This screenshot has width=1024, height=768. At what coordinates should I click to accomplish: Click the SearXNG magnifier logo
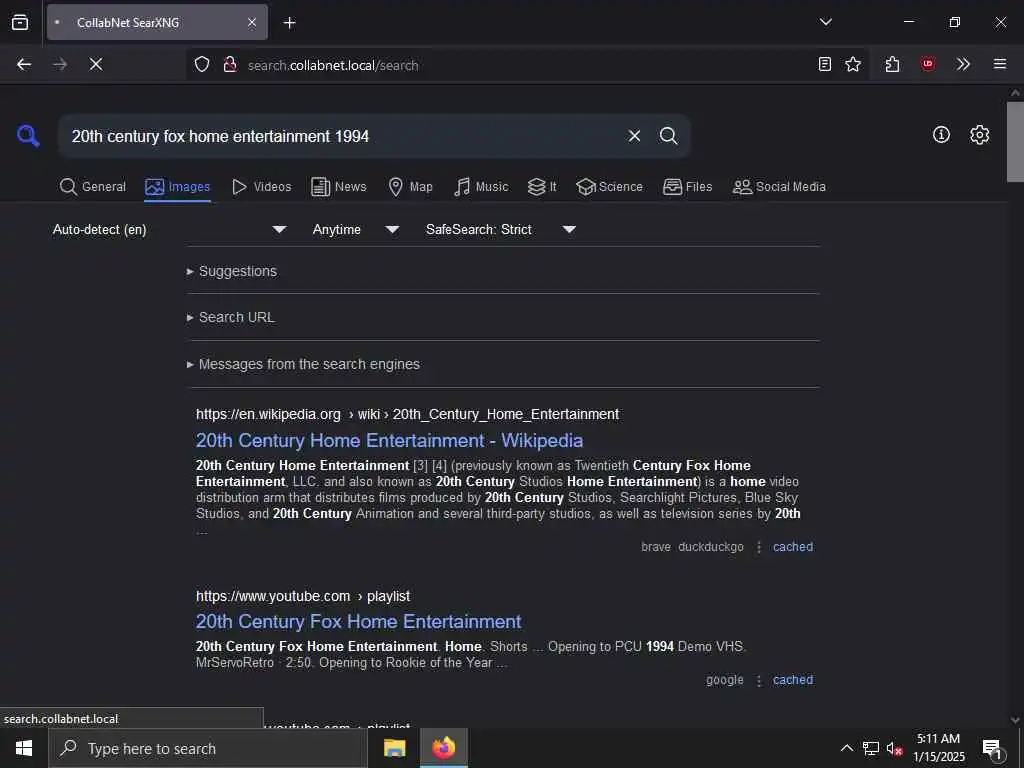click(x=28, y=136)
